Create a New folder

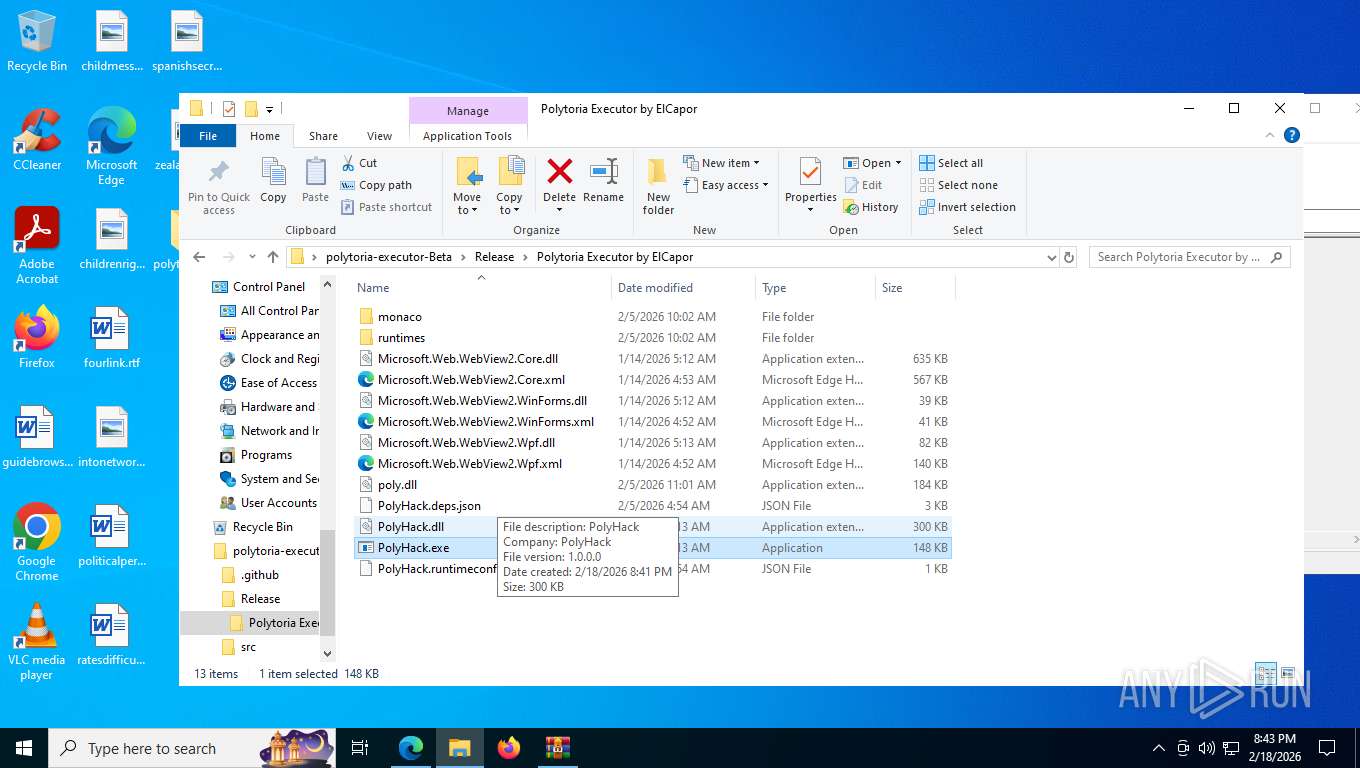[x=658, y=186]
